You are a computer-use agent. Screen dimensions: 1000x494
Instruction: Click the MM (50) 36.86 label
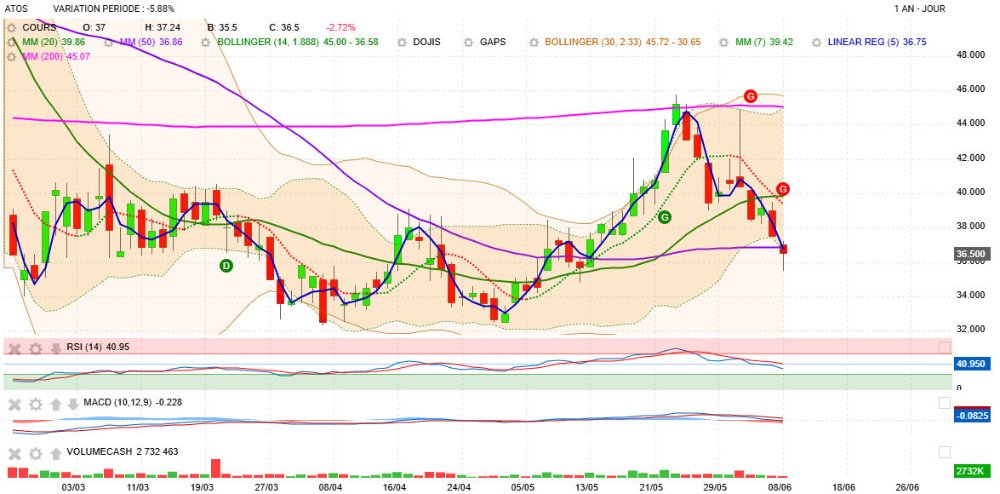coord(151,42)
